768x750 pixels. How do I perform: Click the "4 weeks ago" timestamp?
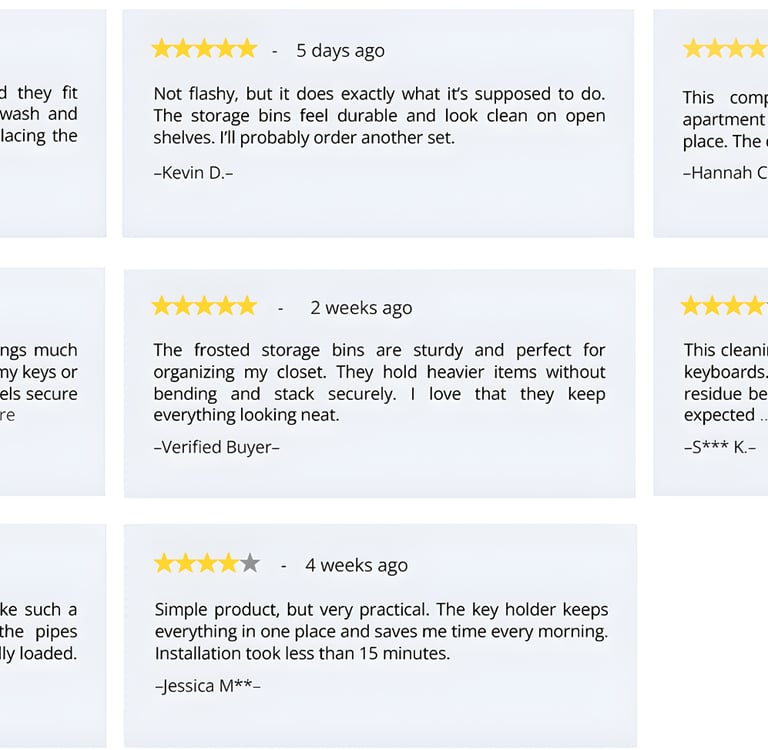(x=356, y=565)
